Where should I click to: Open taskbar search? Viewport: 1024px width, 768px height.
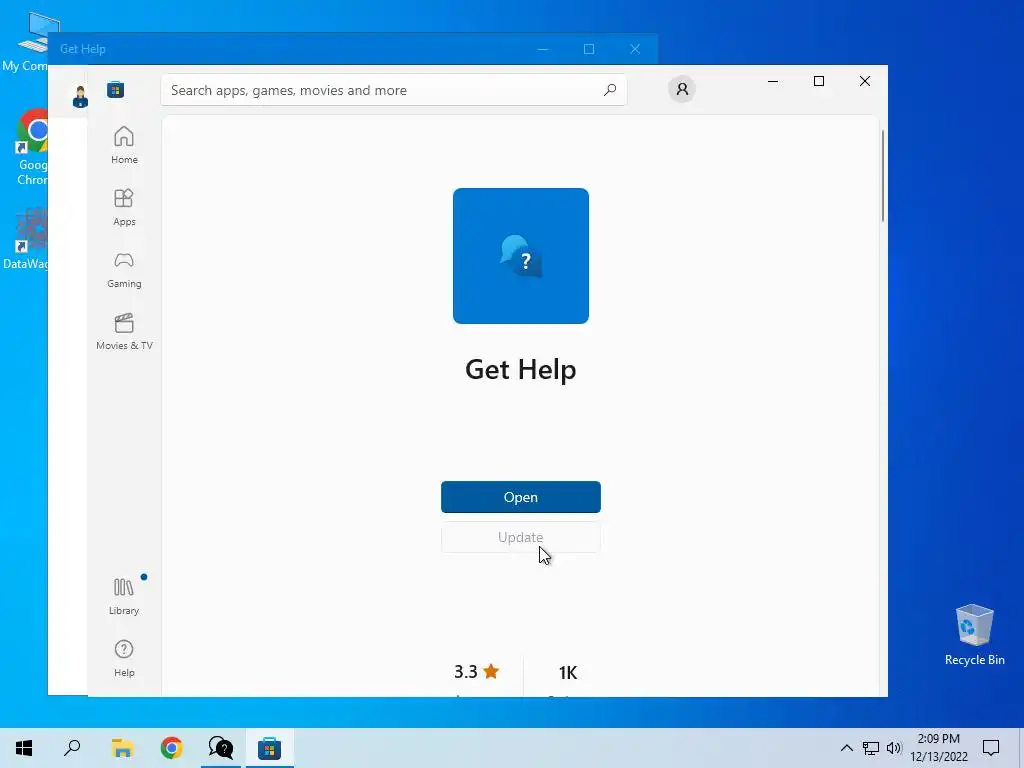72,748
